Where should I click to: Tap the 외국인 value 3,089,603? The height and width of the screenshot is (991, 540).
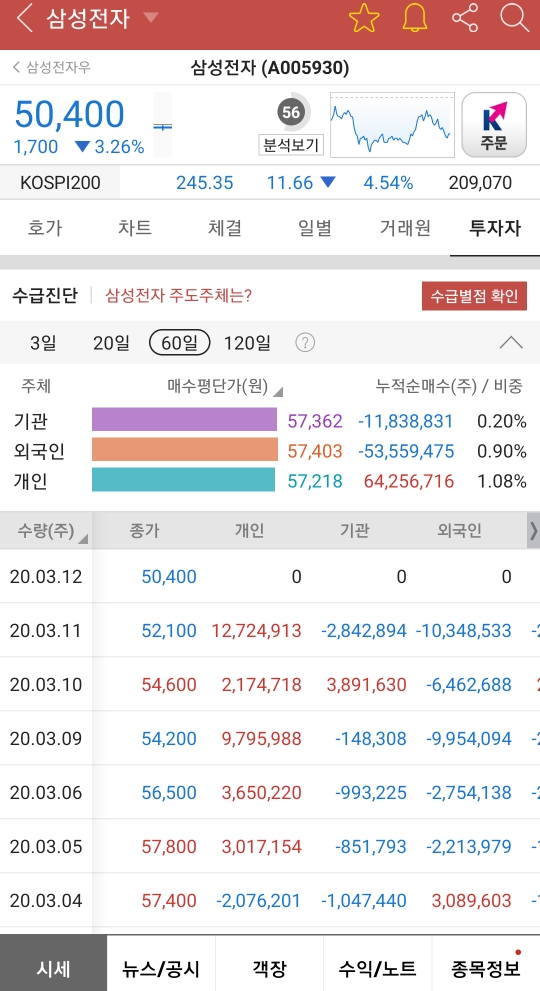472,900
